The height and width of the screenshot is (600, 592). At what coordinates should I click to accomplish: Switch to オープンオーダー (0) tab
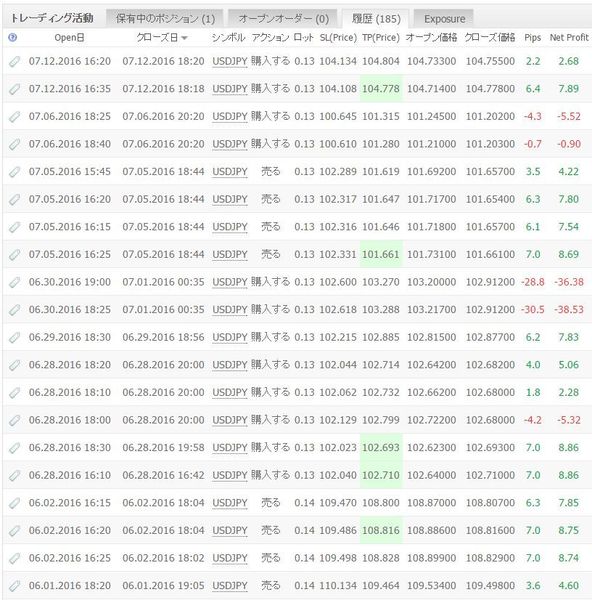tap(283, 18)
